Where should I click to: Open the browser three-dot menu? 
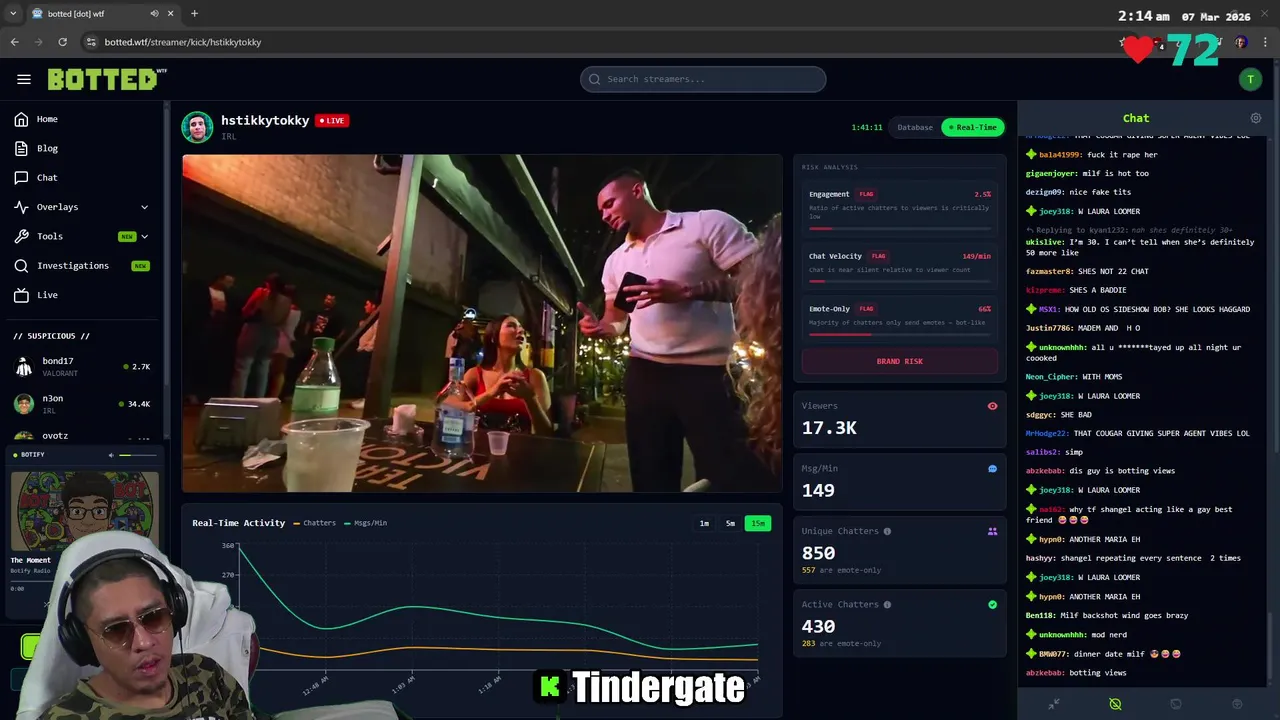(1266, 42)
